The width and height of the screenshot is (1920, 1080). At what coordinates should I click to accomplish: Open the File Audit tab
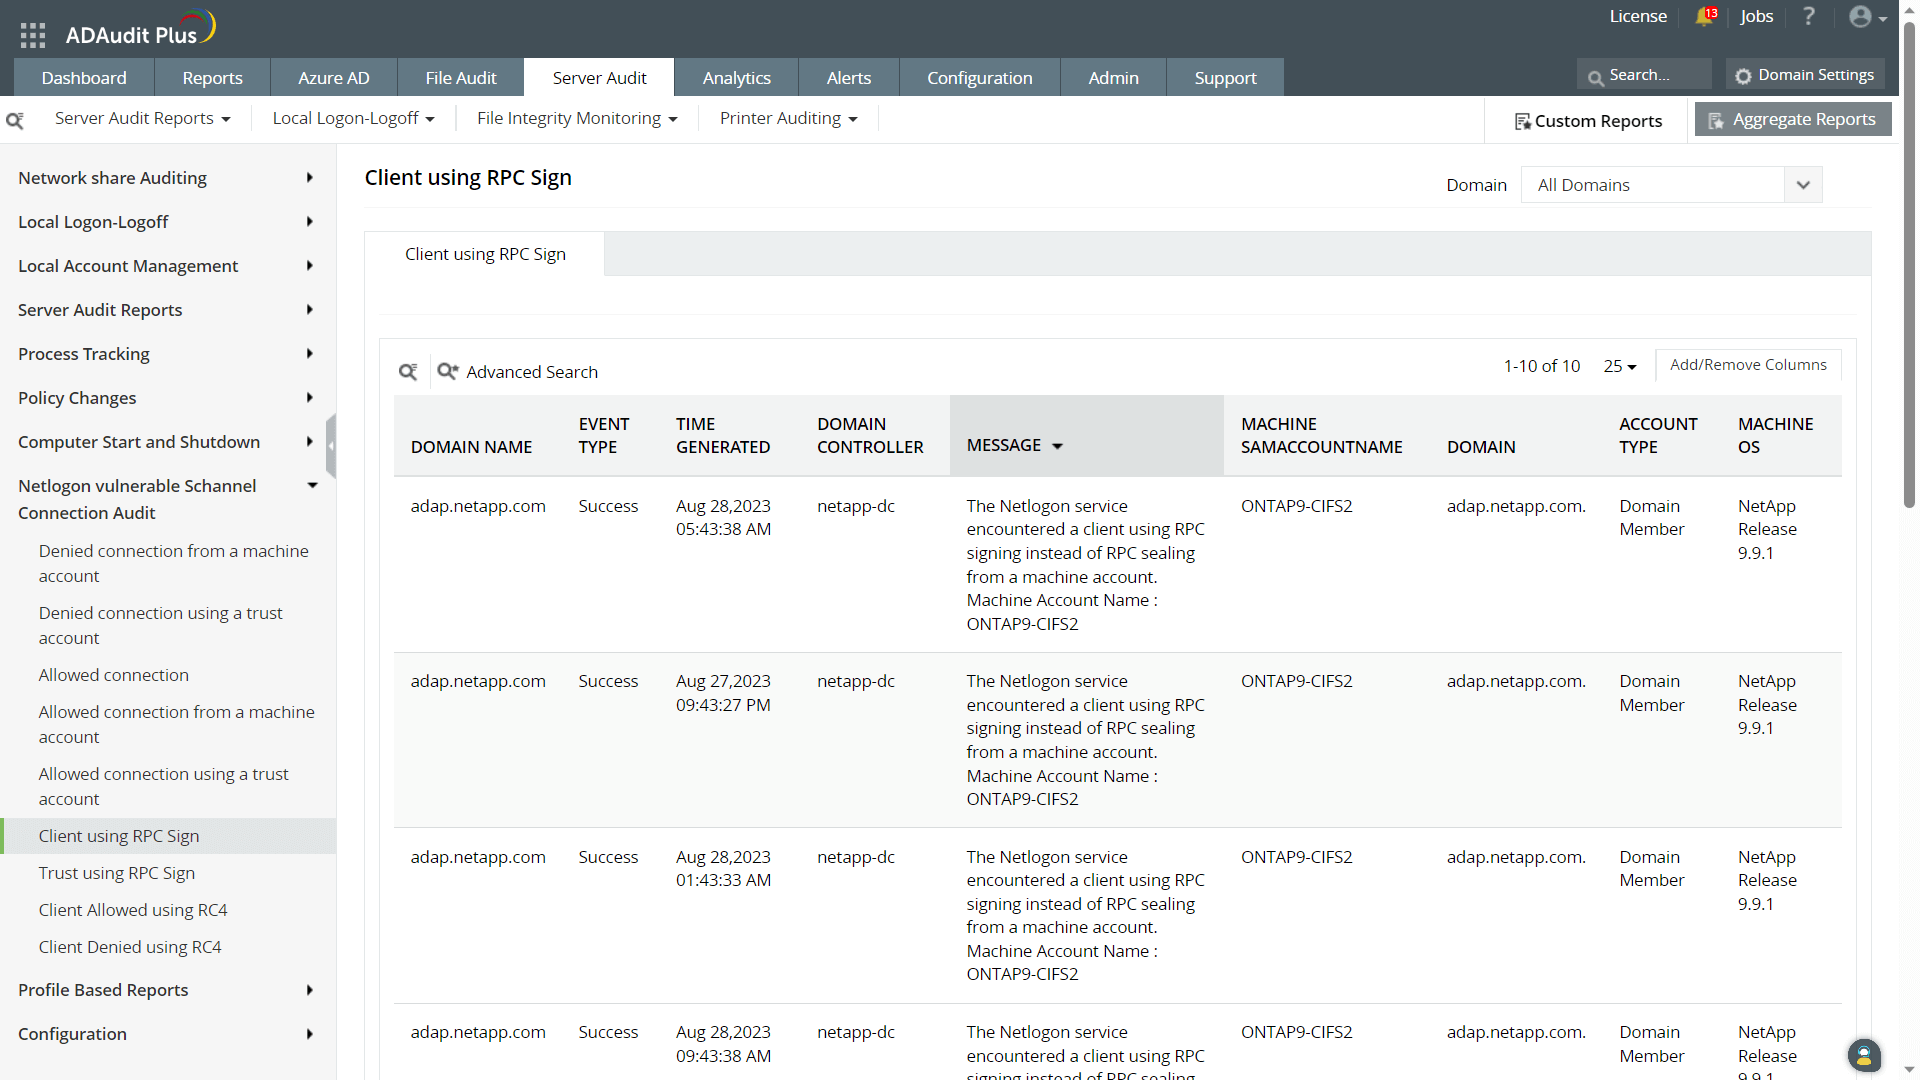(x=460, y=78)
